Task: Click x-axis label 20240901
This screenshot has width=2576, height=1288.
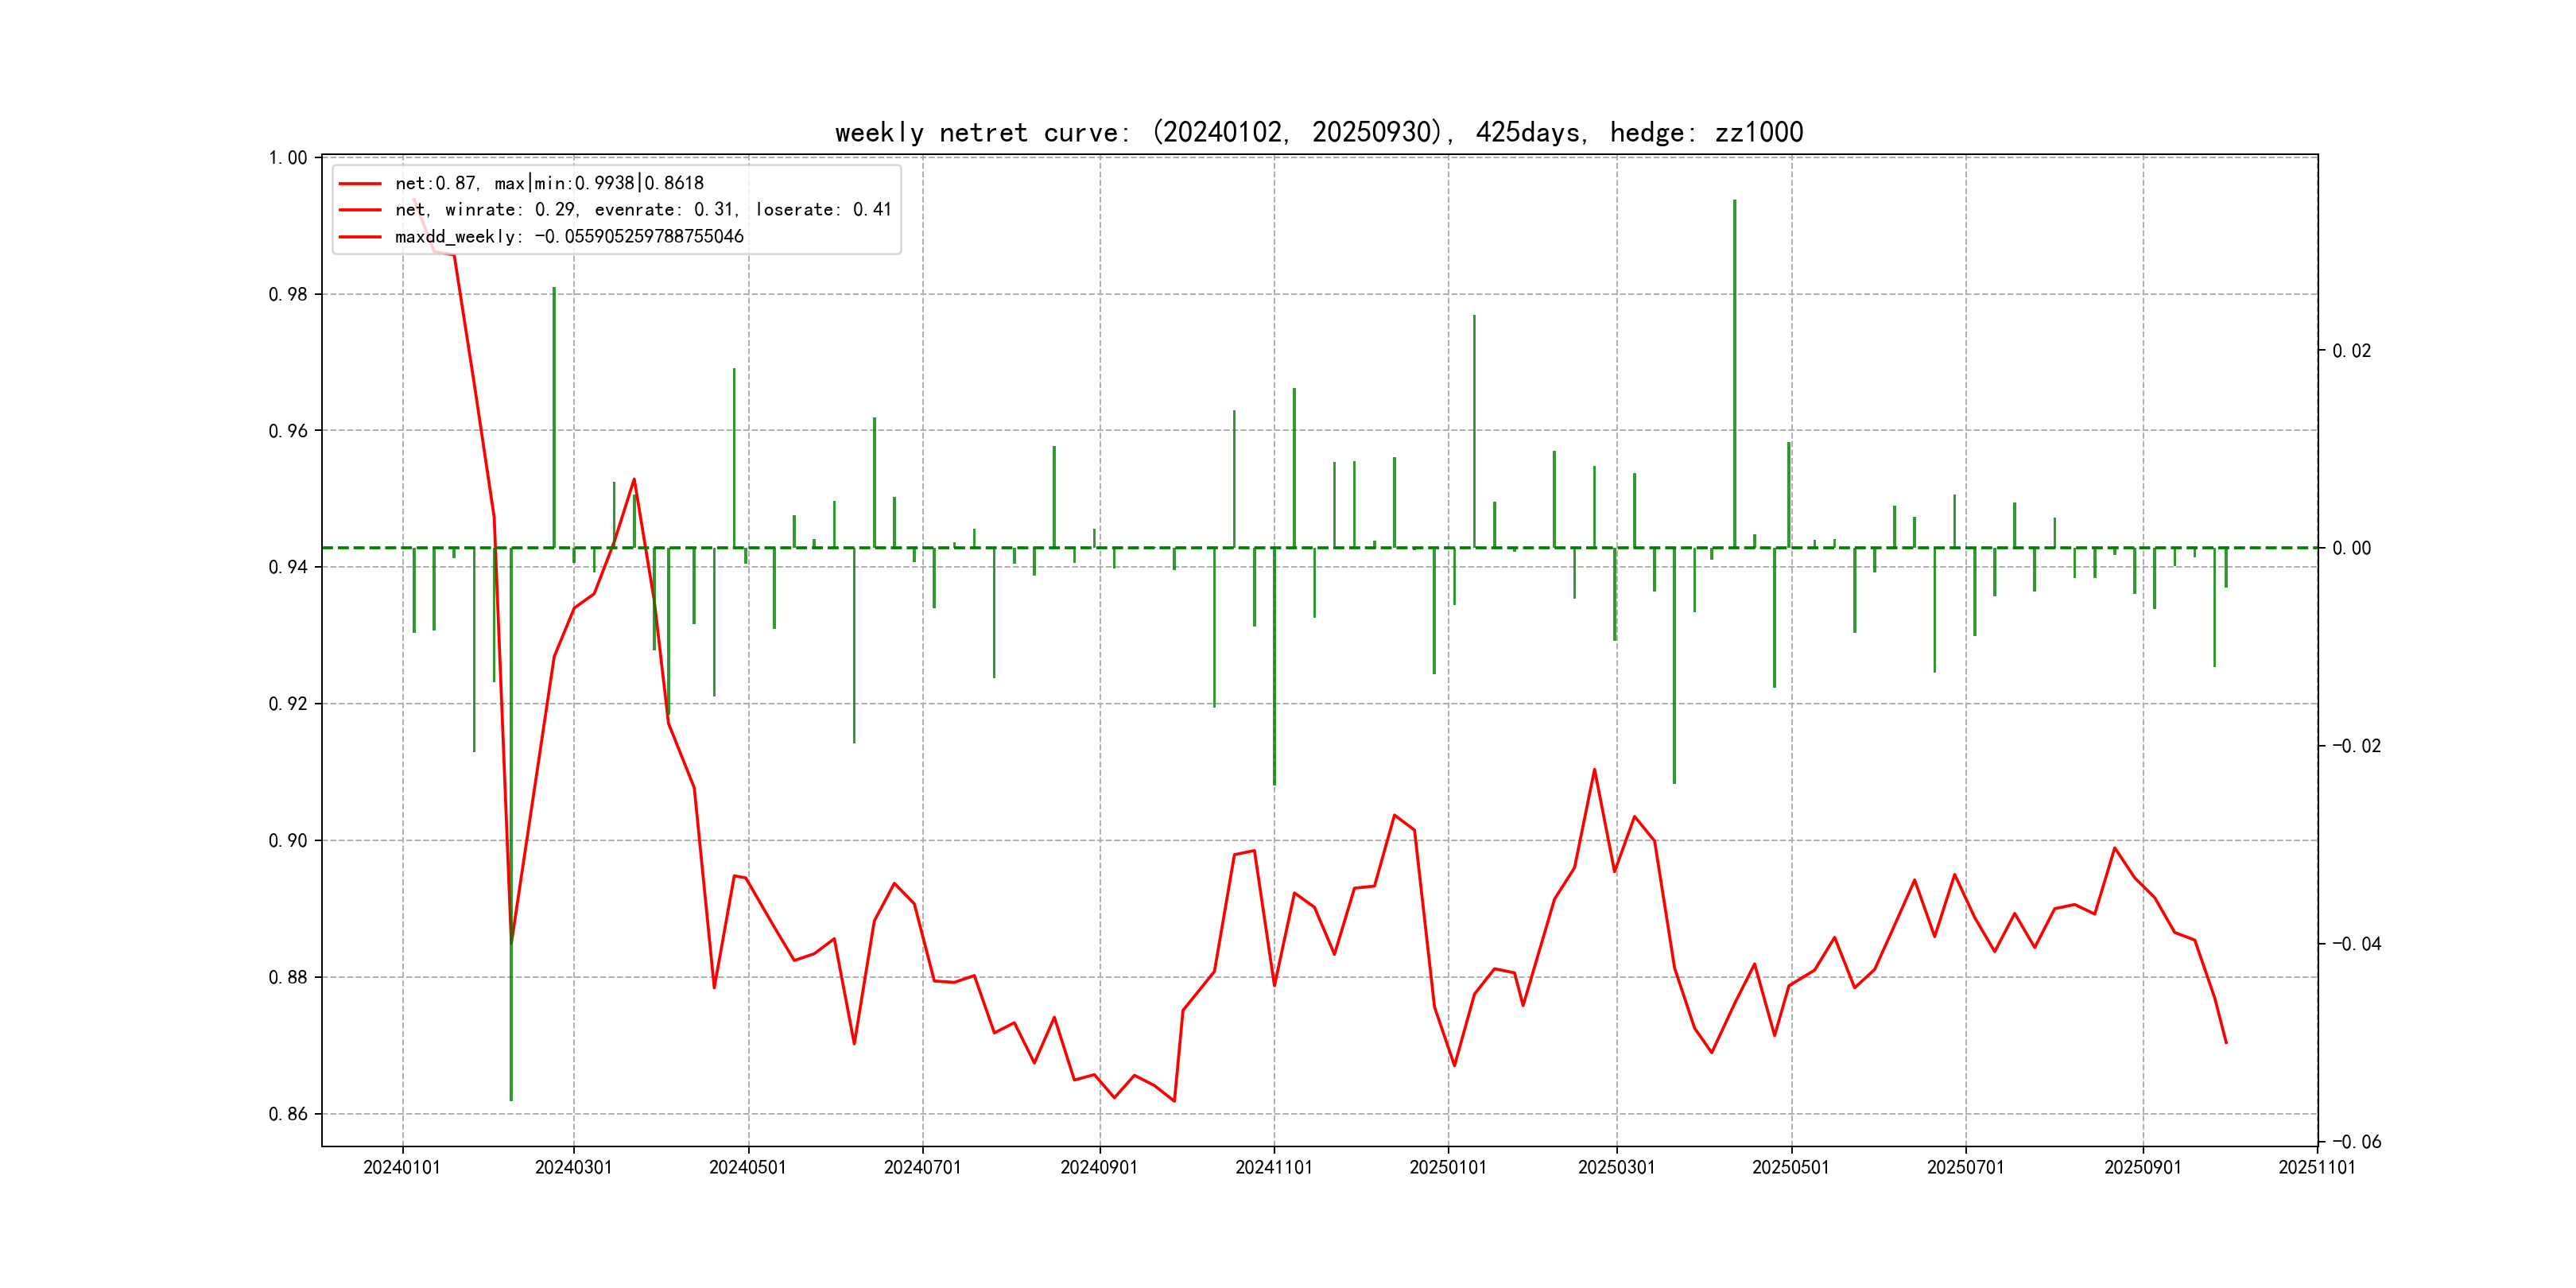Action: [x=1099, y=1168]
